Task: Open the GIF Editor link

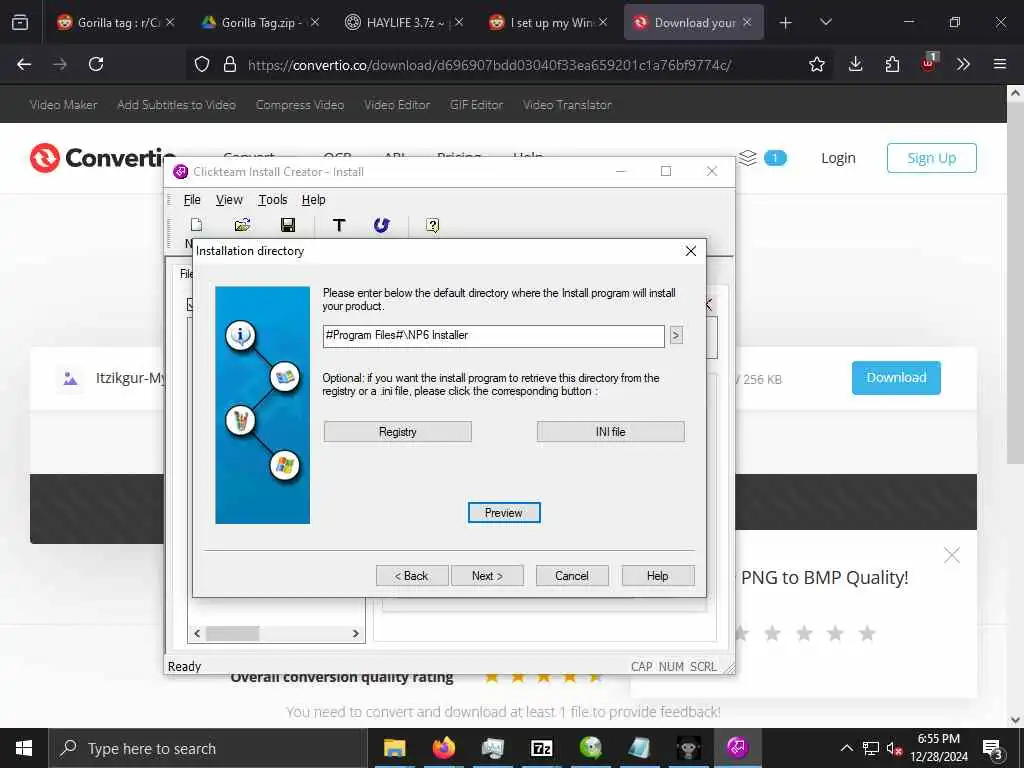Action: [476, 104]
